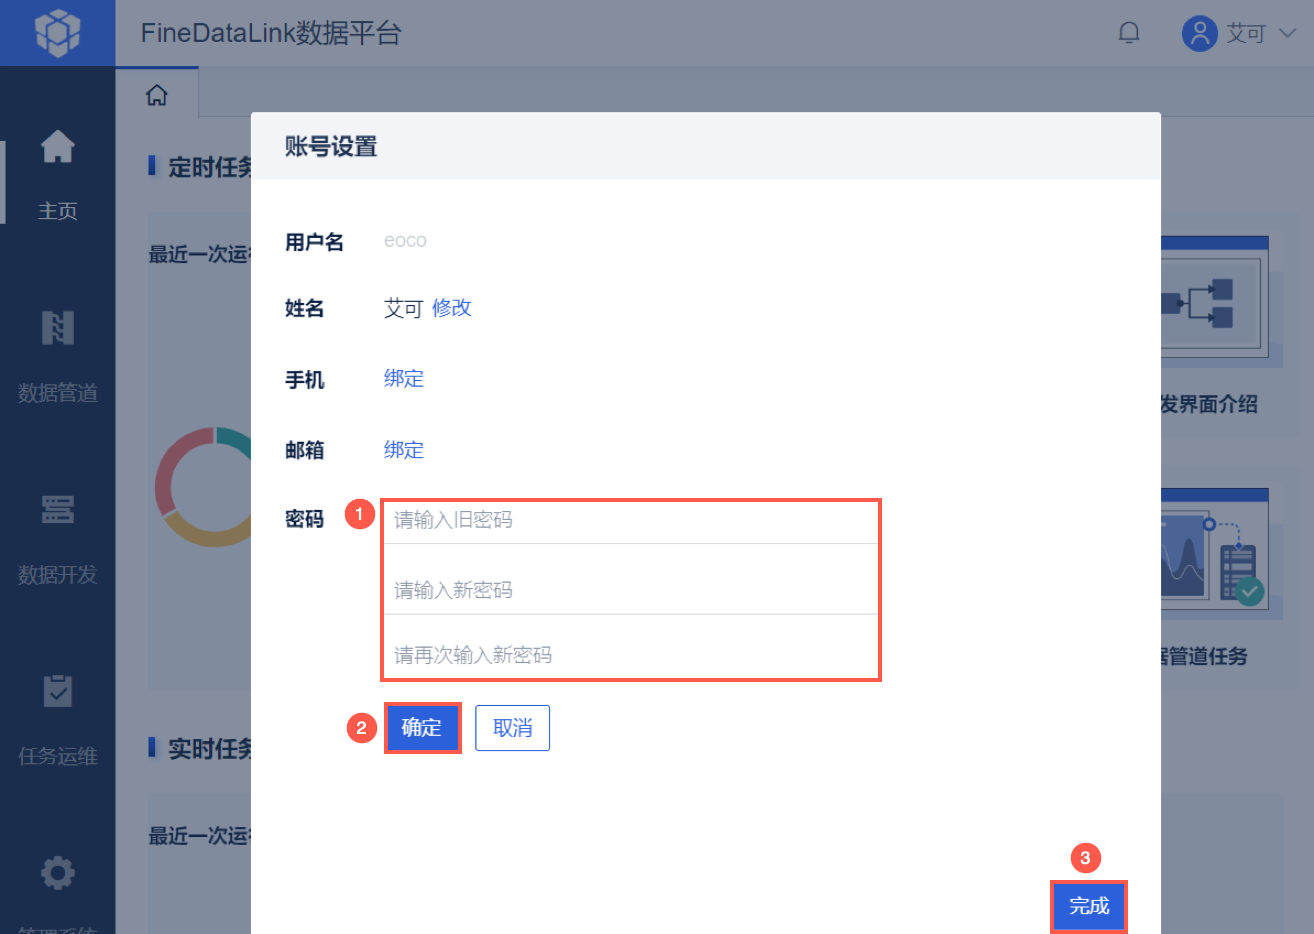Click FineDataLink数据平台 title
This screenshot has height=934, width=1314.
point(271,33)
